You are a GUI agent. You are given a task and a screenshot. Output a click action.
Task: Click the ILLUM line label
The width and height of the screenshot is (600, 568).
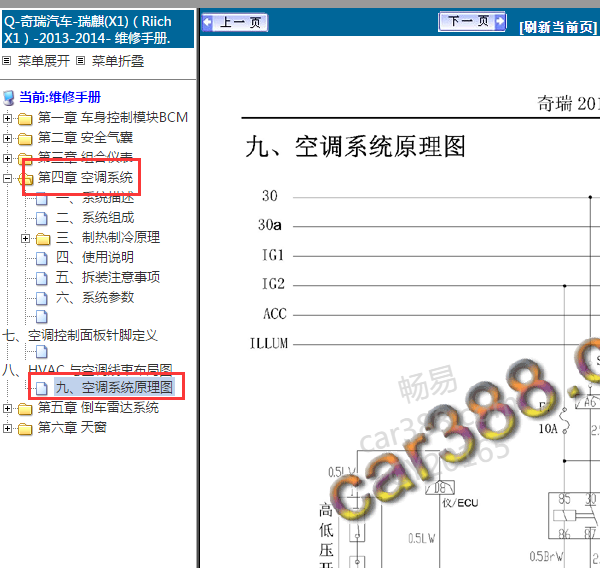tap(269, 343)
